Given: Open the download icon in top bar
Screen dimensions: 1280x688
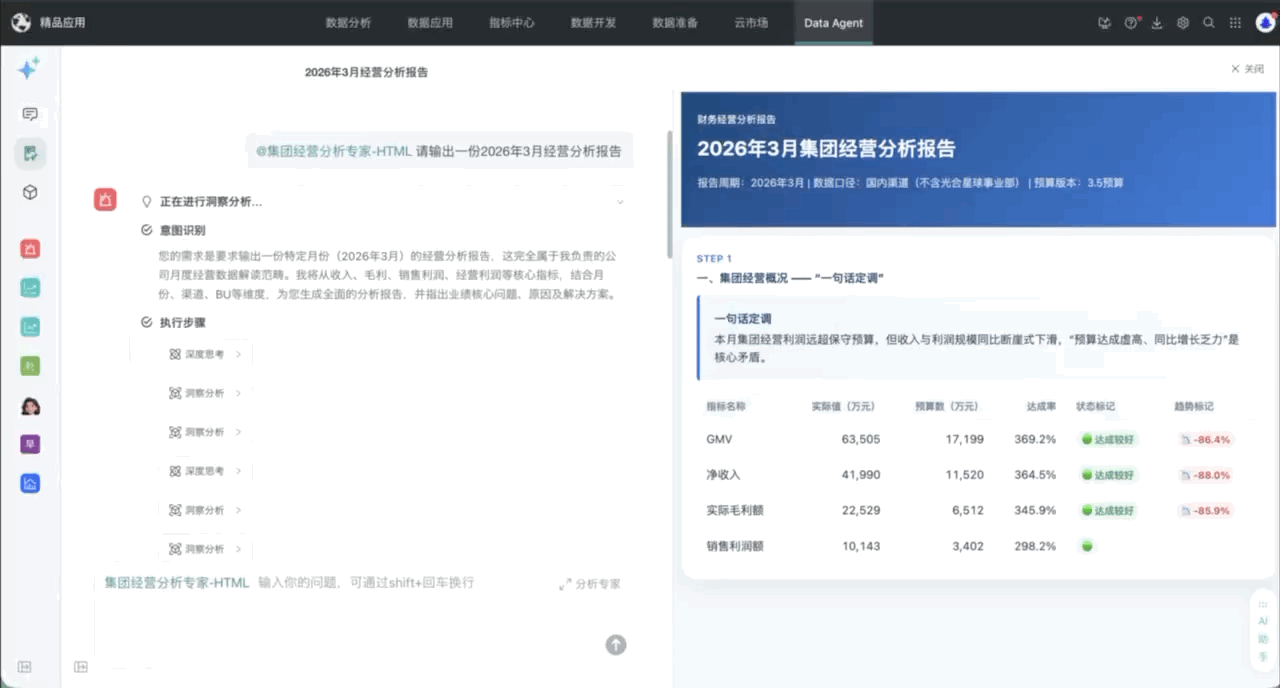Looking at the screenshot, I should coord(1157,23).
